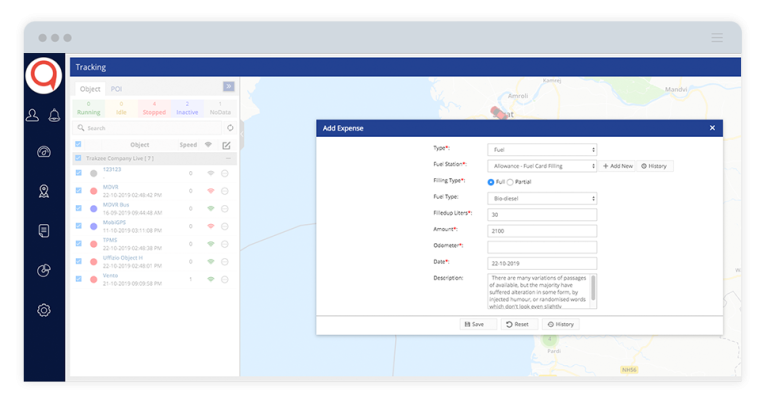This screenshot has height=403, width=768.
Task: Click the Reset button
Action: pos(517,324)
